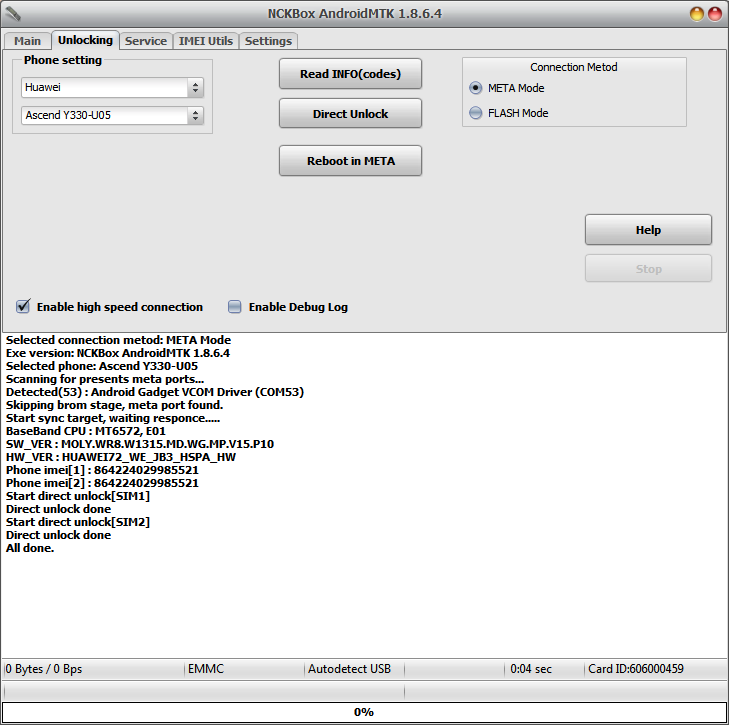
Task: Enable high speed connection checkbox
Action: (x=24, y=307)
